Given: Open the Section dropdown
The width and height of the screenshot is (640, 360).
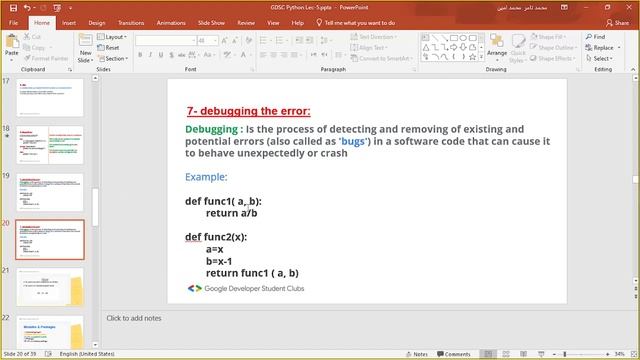Looking at the screenshot, I should click(113, 58).
